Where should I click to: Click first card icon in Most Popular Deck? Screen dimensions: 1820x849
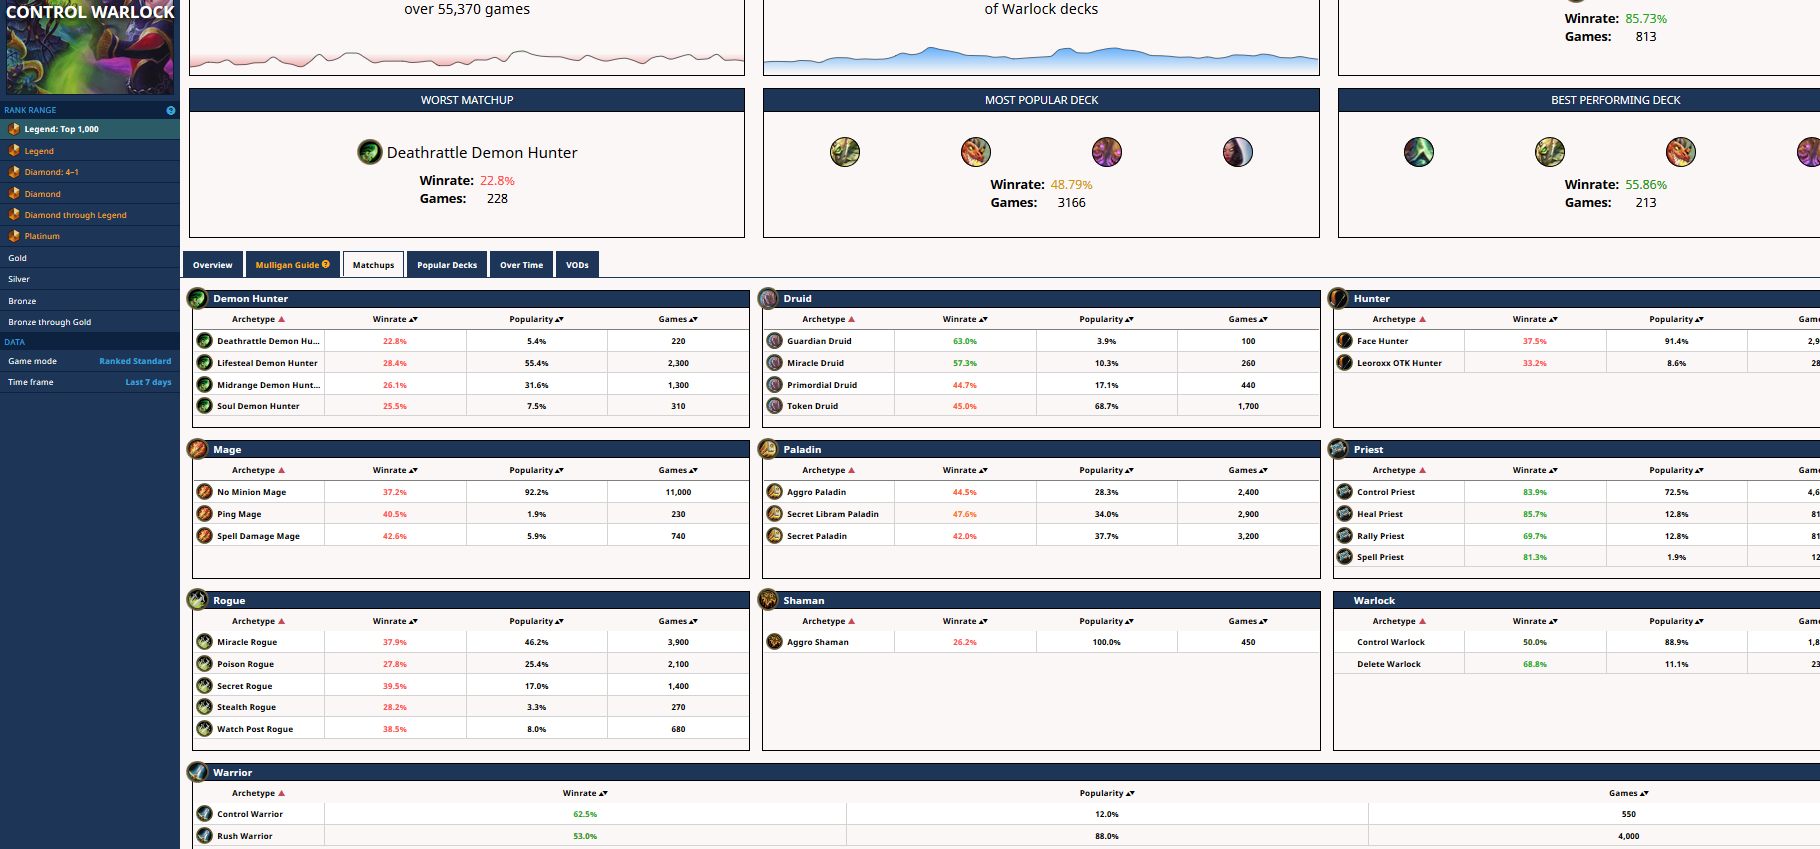pyautogui.click(x=845, y=152)
